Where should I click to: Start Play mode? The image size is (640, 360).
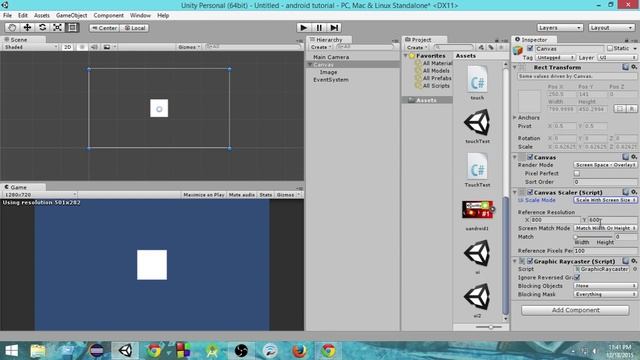point(304,28)
